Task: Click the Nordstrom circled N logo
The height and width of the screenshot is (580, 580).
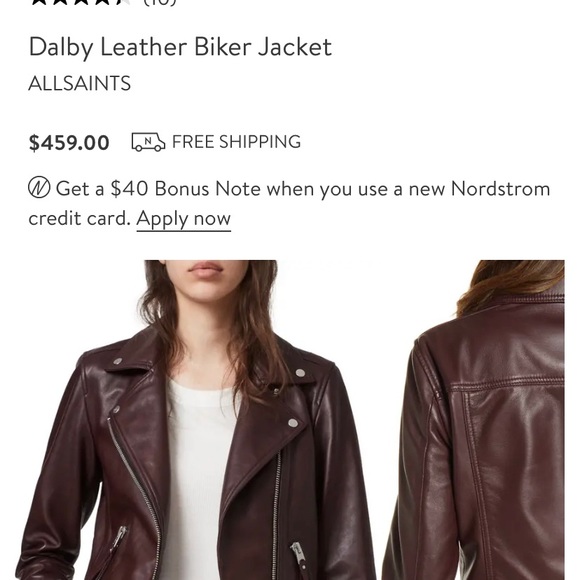Action: pos(39,188)
